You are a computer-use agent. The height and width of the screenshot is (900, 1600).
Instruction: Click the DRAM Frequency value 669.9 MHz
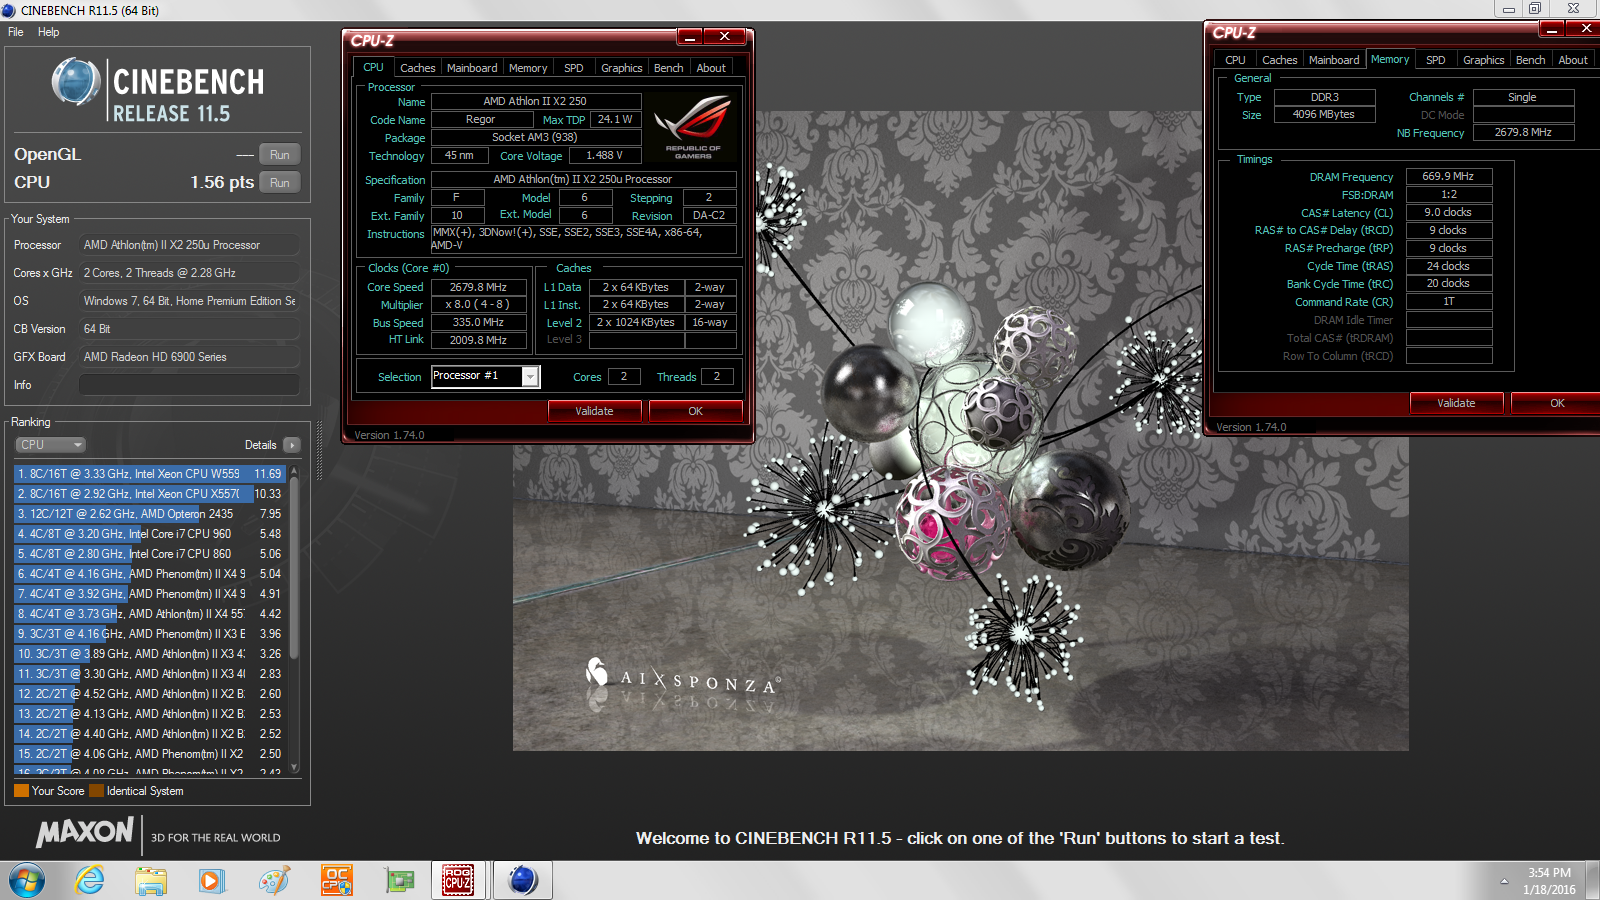[x=1448, y=176]
